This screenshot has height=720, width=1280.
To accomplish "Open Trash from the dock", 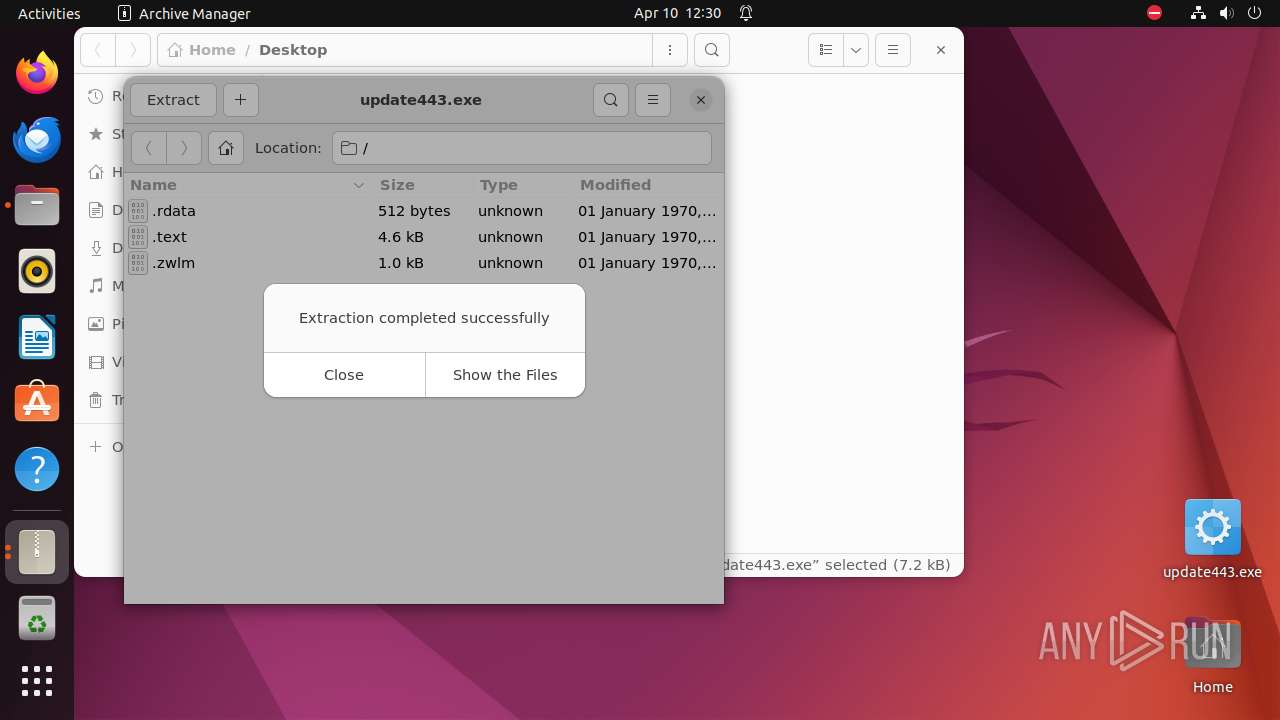I will click(x=37, y=617).
